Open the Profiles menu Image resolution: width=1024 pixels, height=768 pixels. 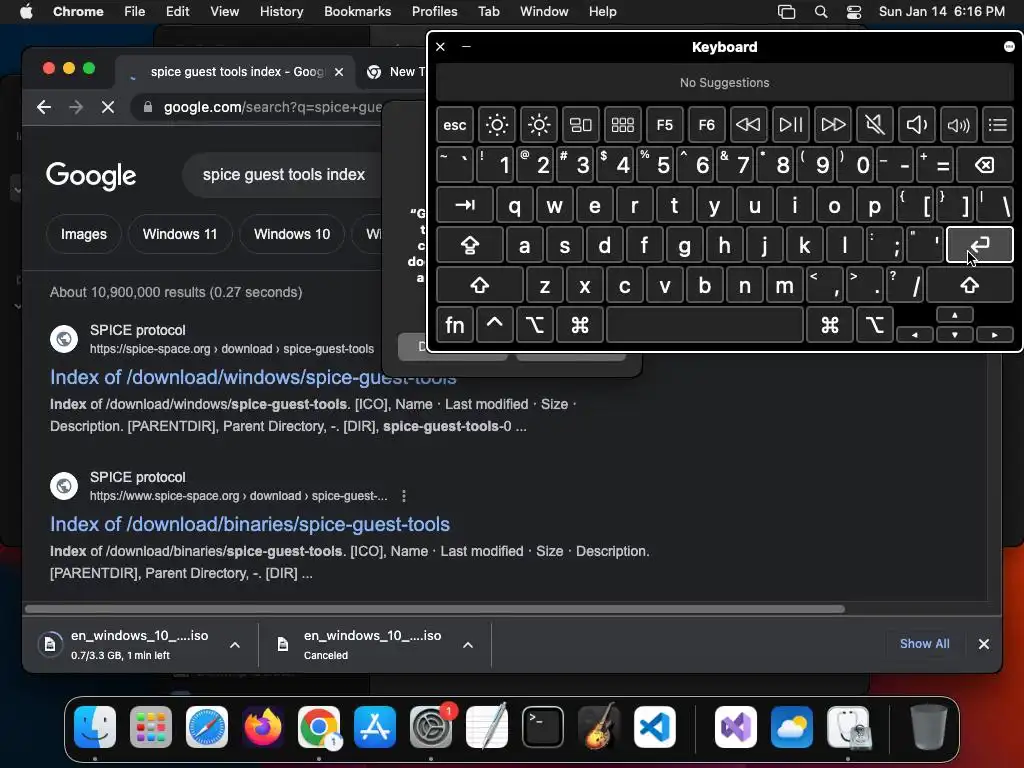[434, 12]
